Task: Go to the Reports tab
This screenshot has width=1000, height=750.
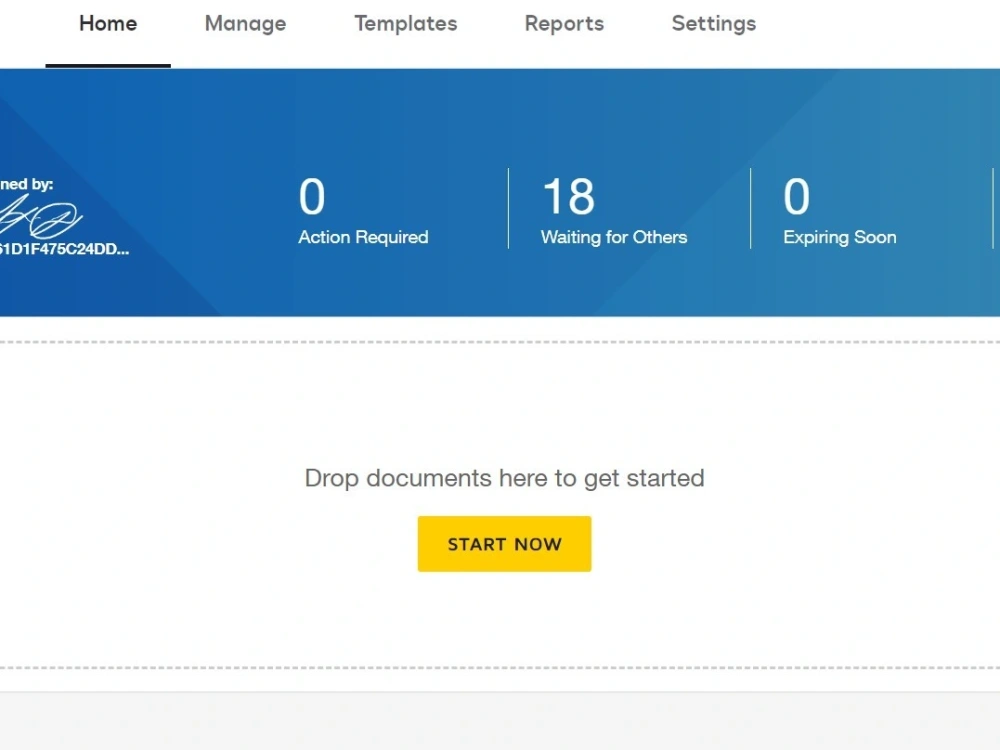Action: click(564, 24)
